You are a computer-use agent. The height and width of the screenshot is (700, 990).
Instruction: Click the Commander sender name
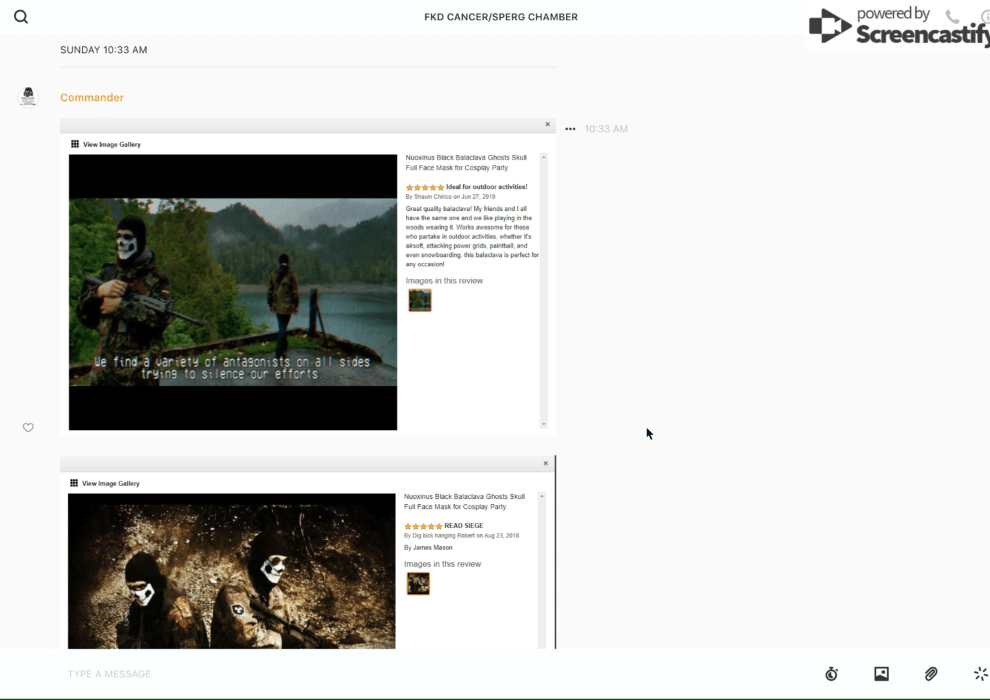[92, 98]
